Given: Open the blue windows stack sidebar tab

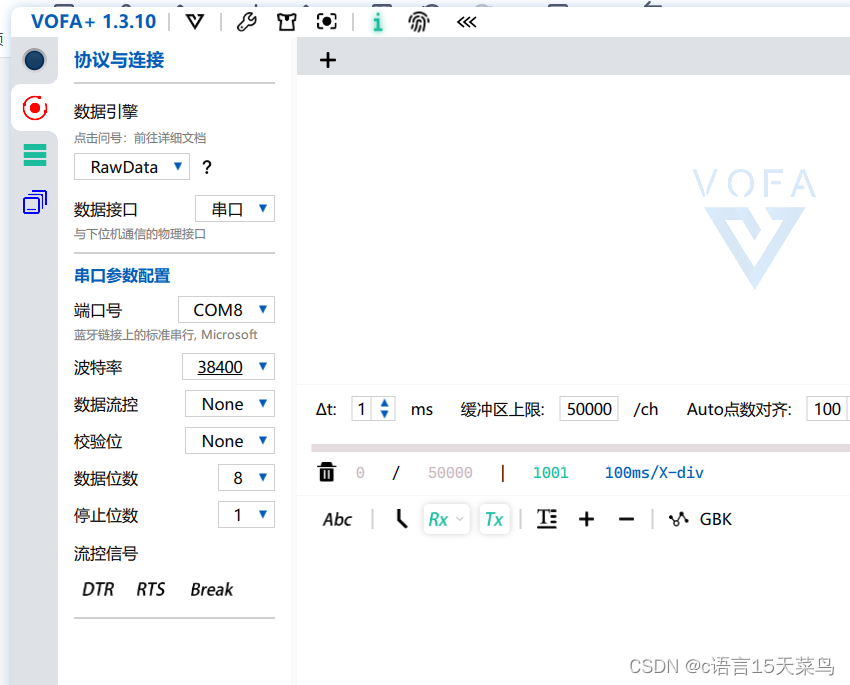Looking at the screenshot, I should (x=35, y=202).
